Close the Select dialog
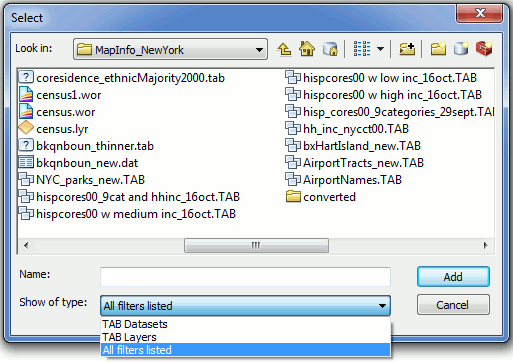 coord(480,13)
